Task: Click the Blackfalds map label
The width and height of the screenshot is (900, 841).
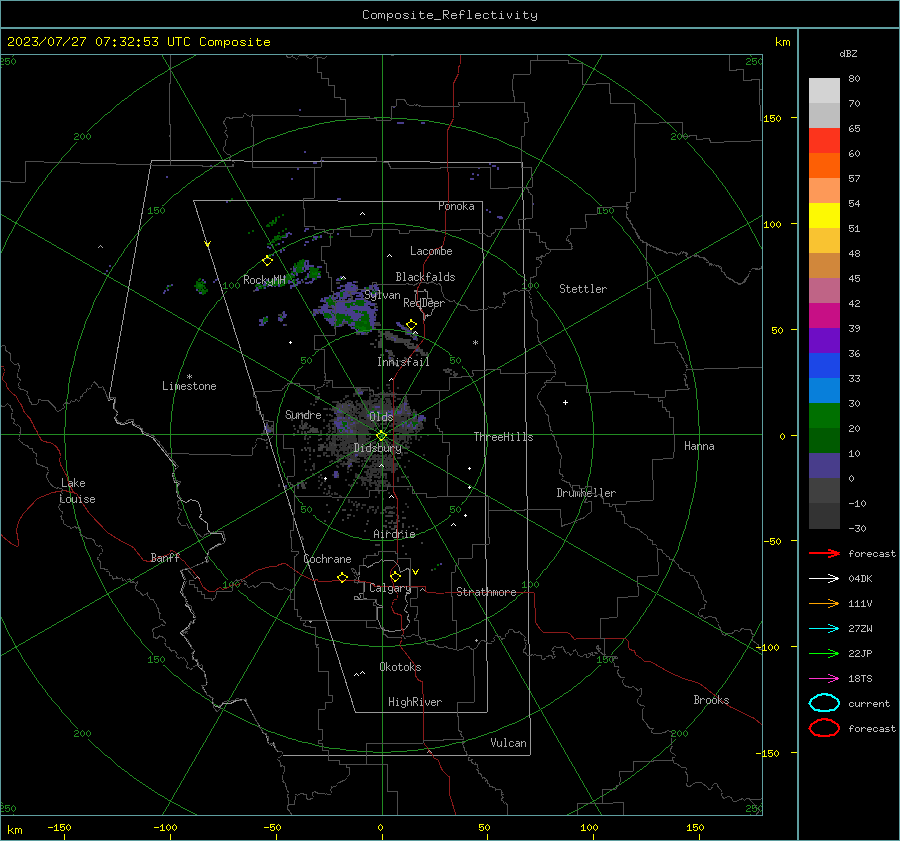Action: 425,277
